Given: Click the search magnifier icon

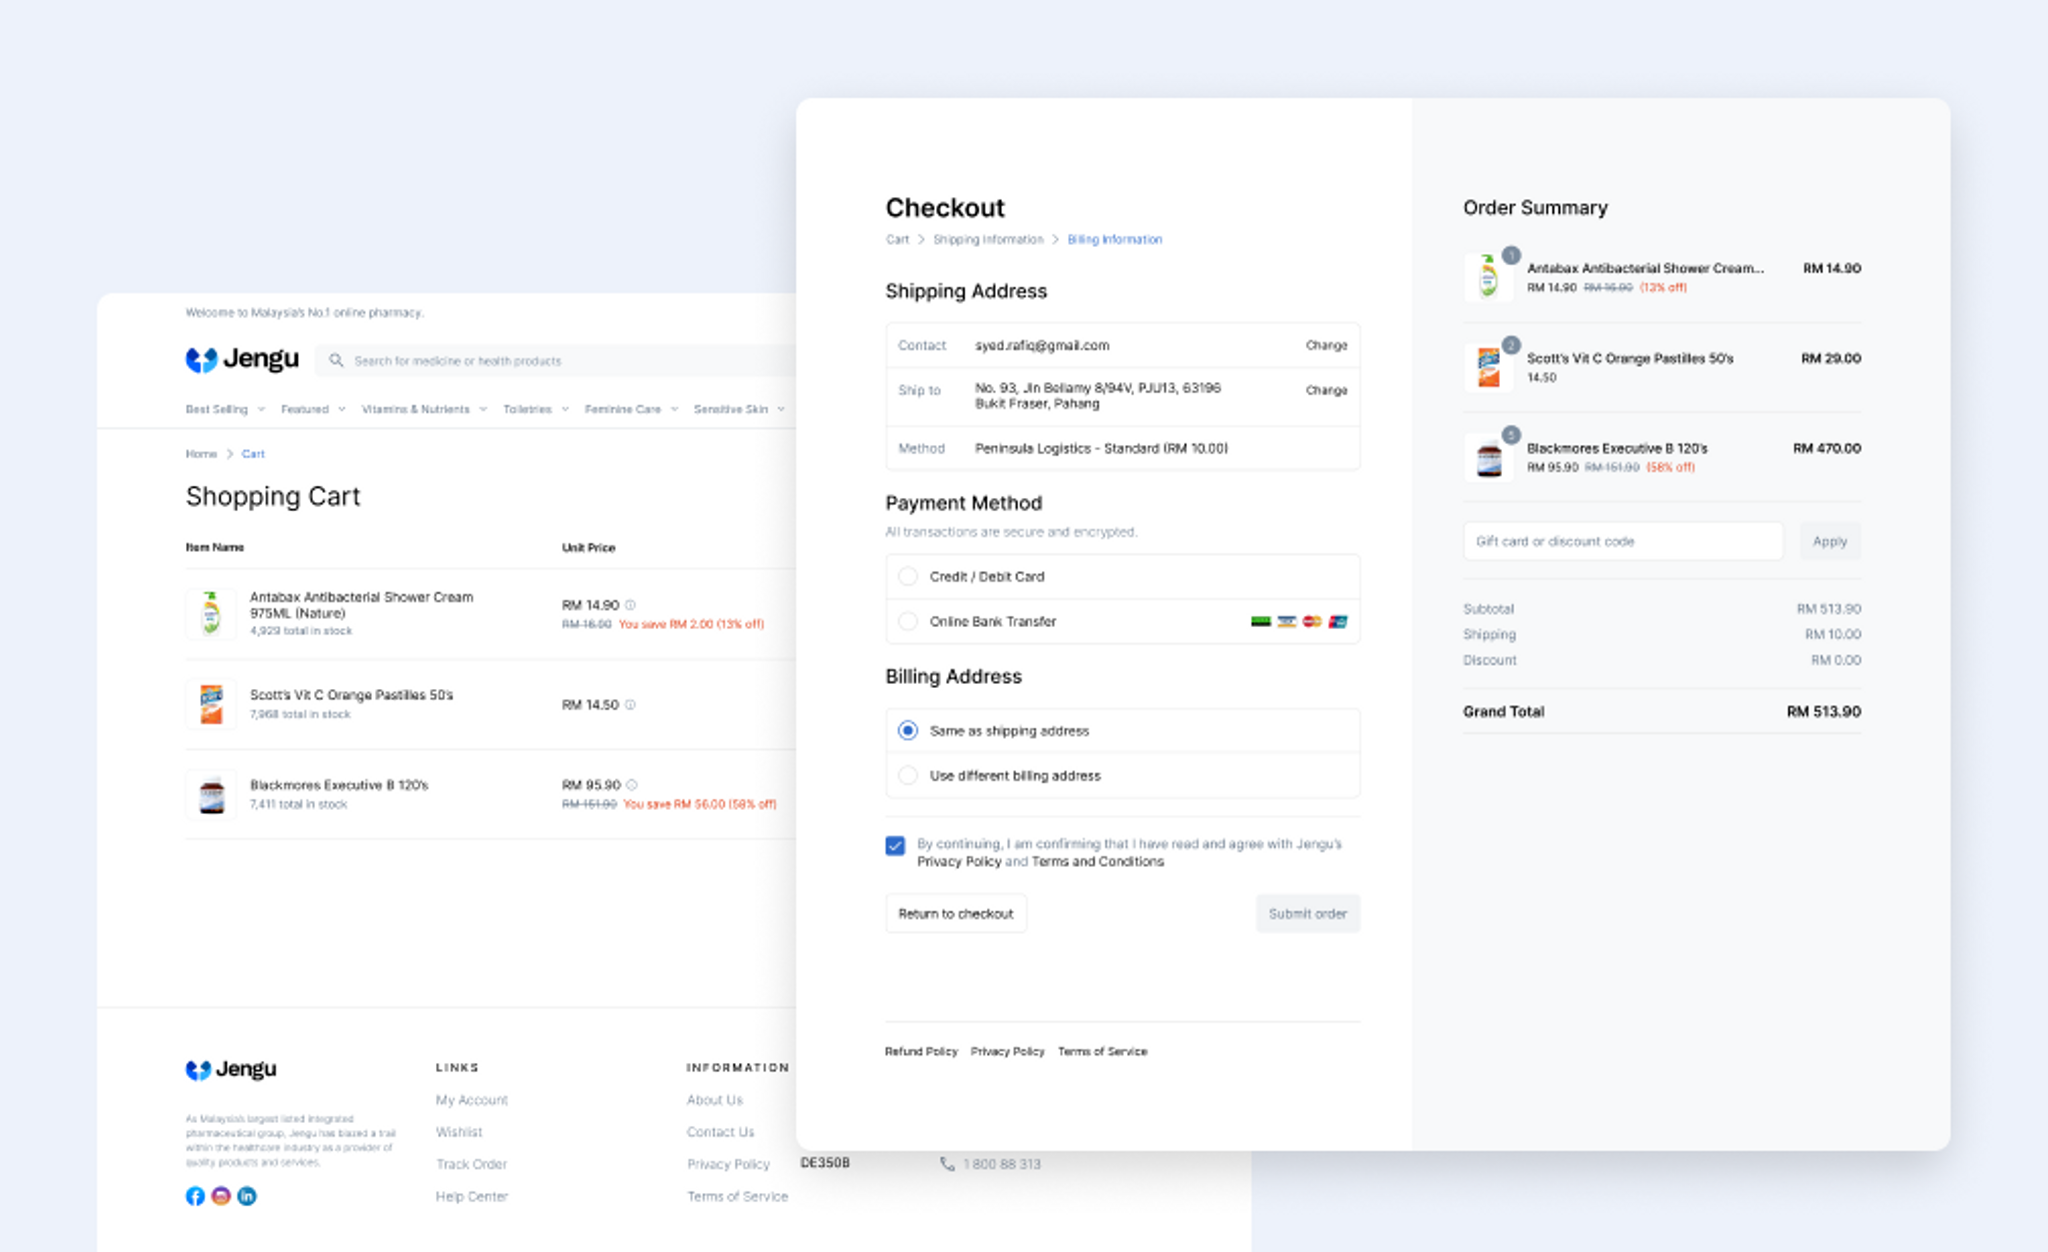Looking at the screenshot, I should point(336,361).
